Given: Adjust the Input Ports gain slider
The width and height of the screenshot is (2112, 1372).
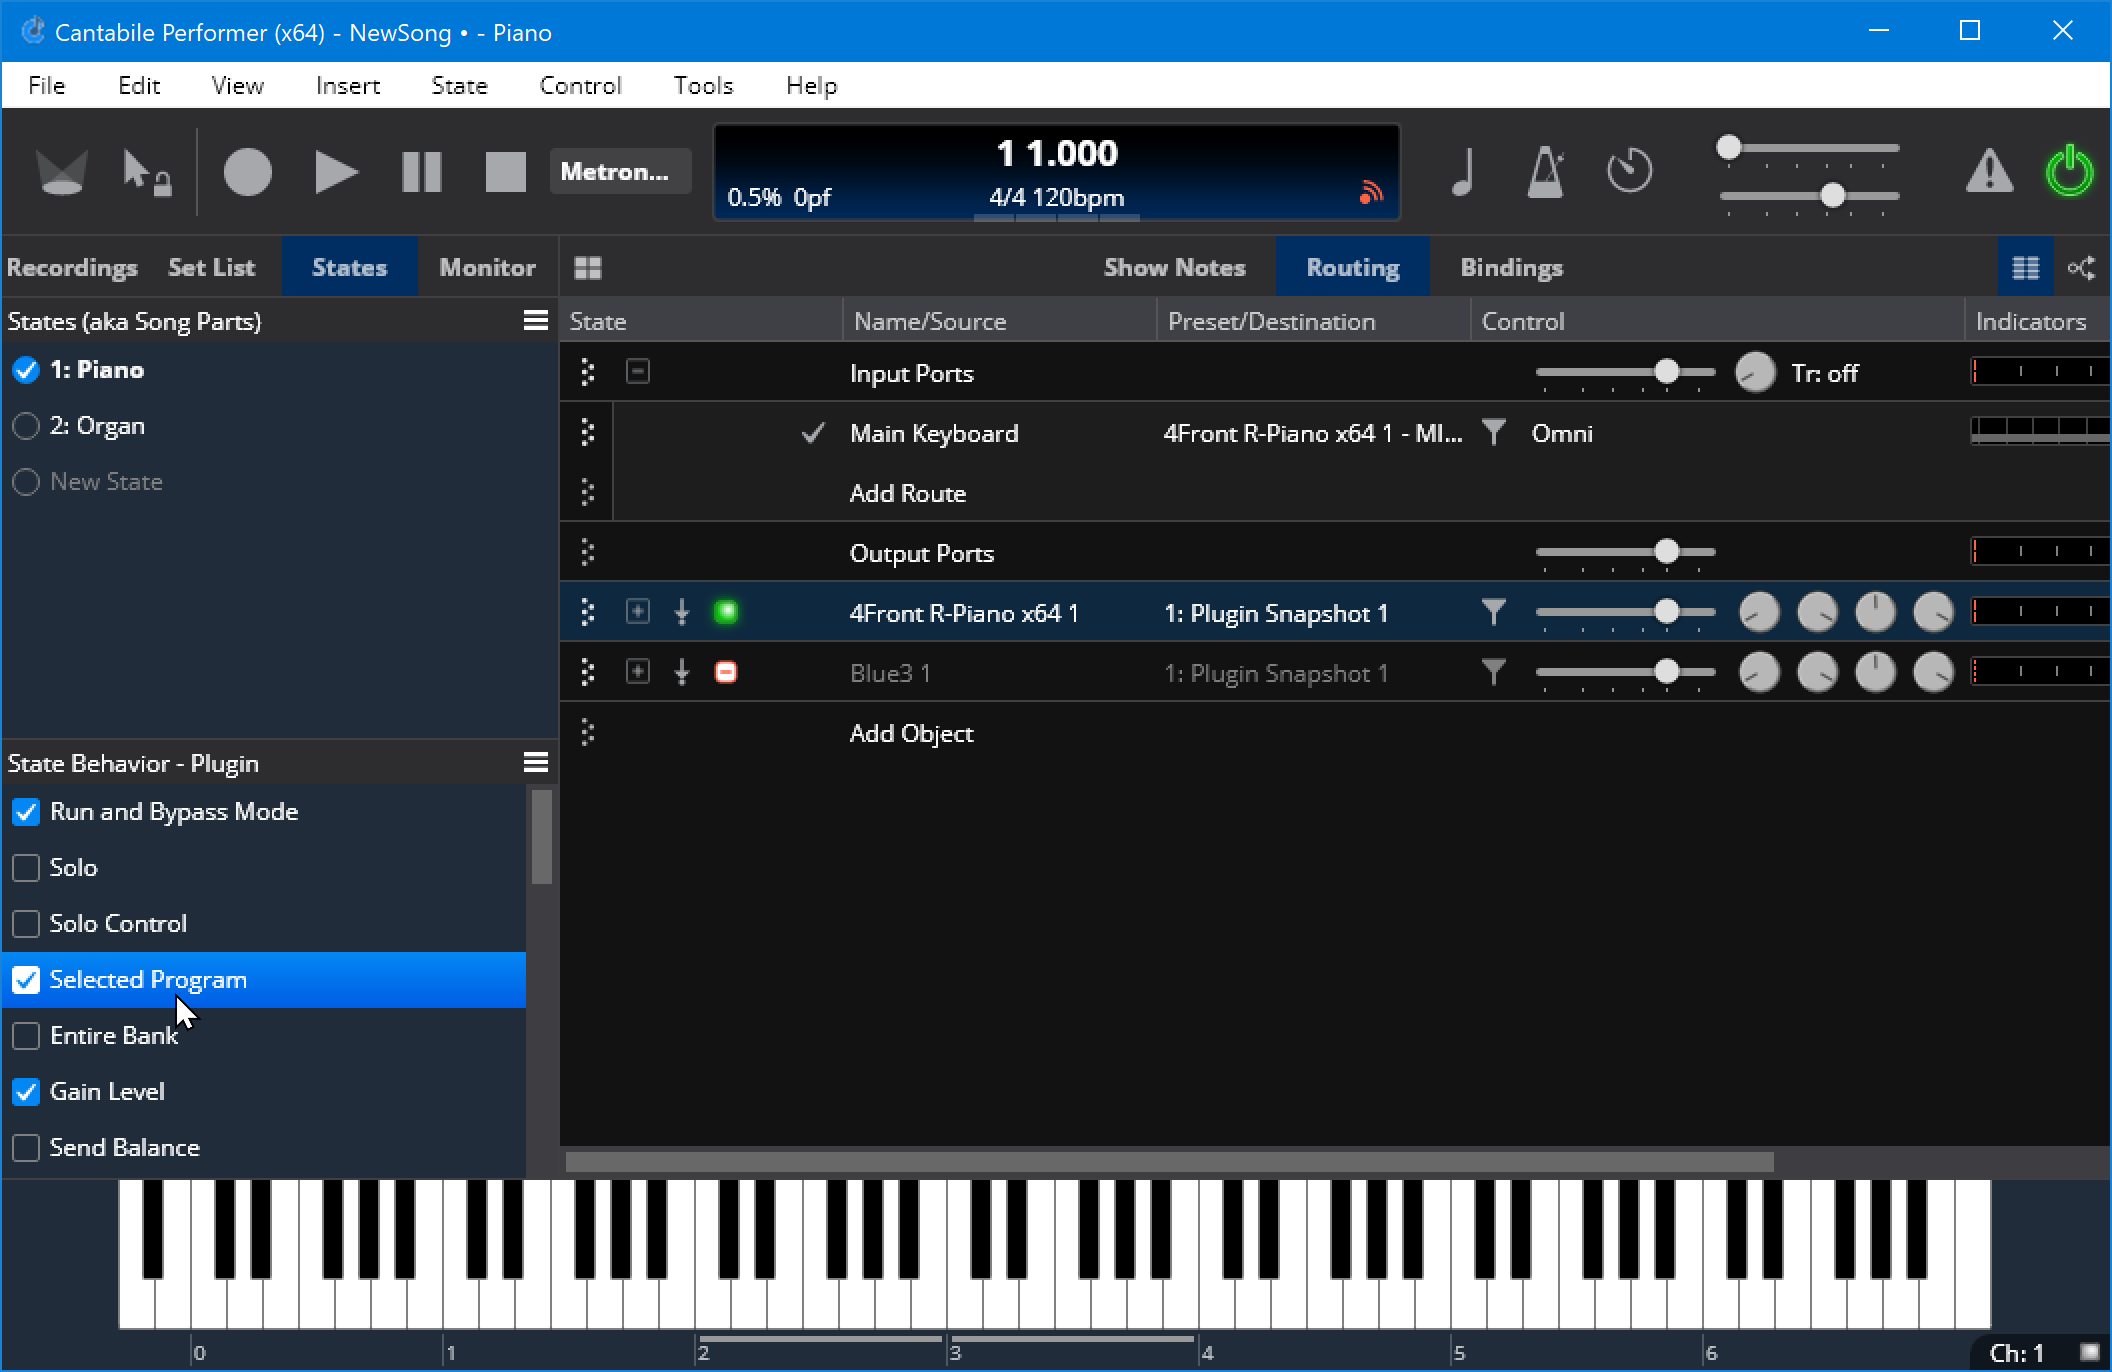Looking at the screenshot, I should [x=1625, y=372].
